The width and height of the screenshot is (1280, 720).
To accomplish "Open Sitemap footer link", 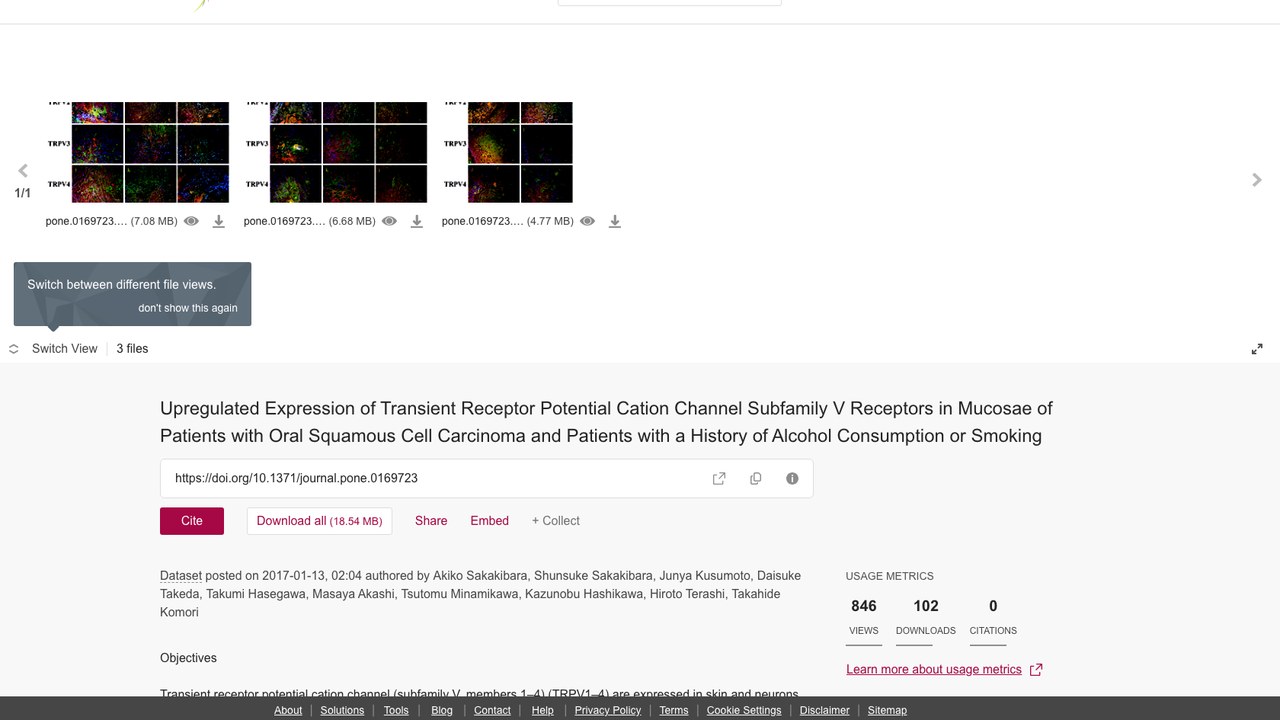I will pos(887,710).
